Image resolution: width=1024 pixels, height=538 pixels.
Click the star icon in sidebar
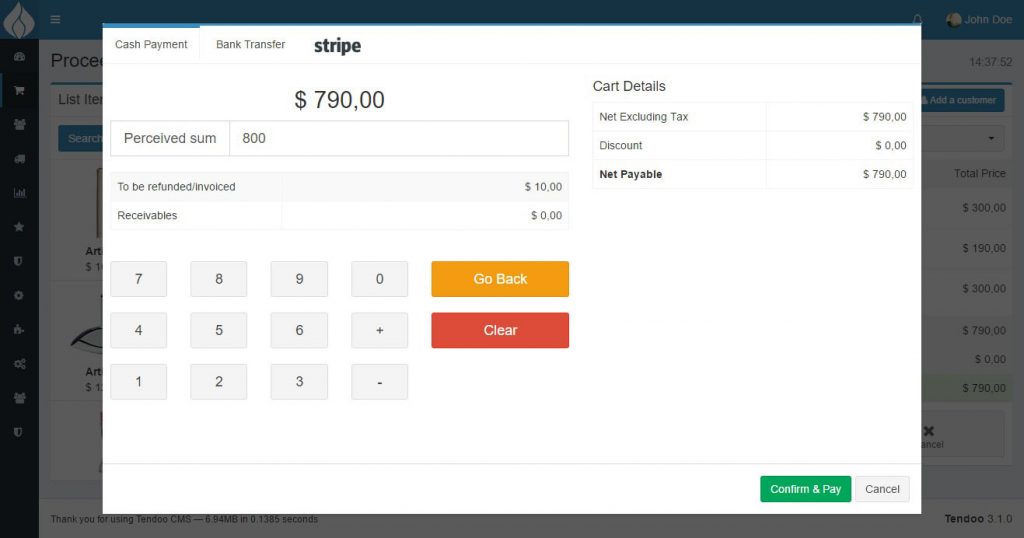click(x=19, y=227)
